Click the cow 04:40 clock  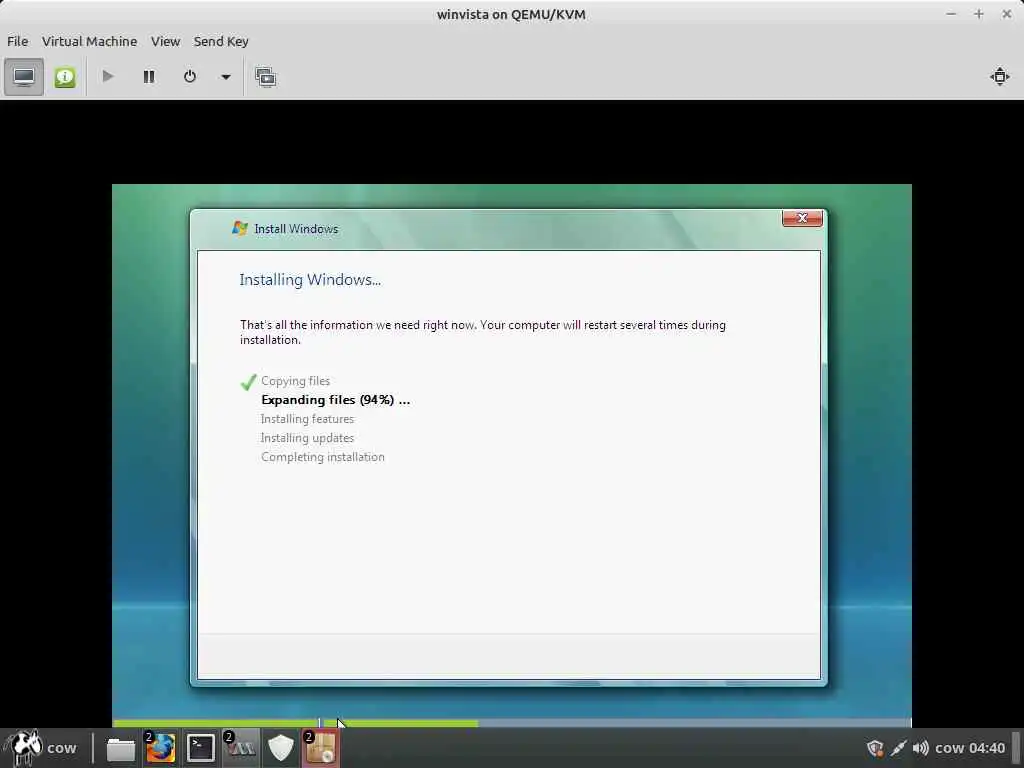click(x=970, y=748)
